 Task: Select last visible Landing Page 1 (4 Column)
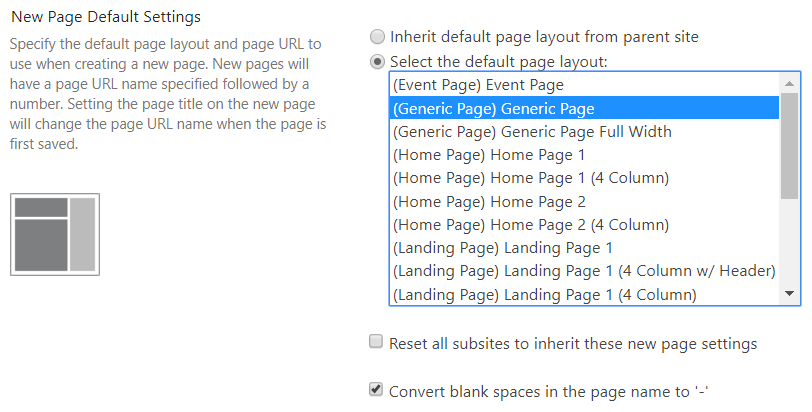584,294
